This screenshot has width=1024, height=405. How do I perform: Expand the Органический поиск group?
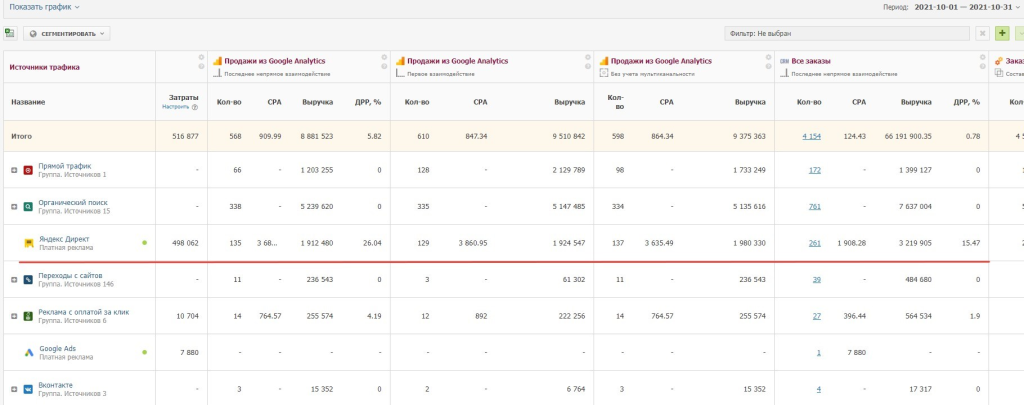tap(13, 207)
